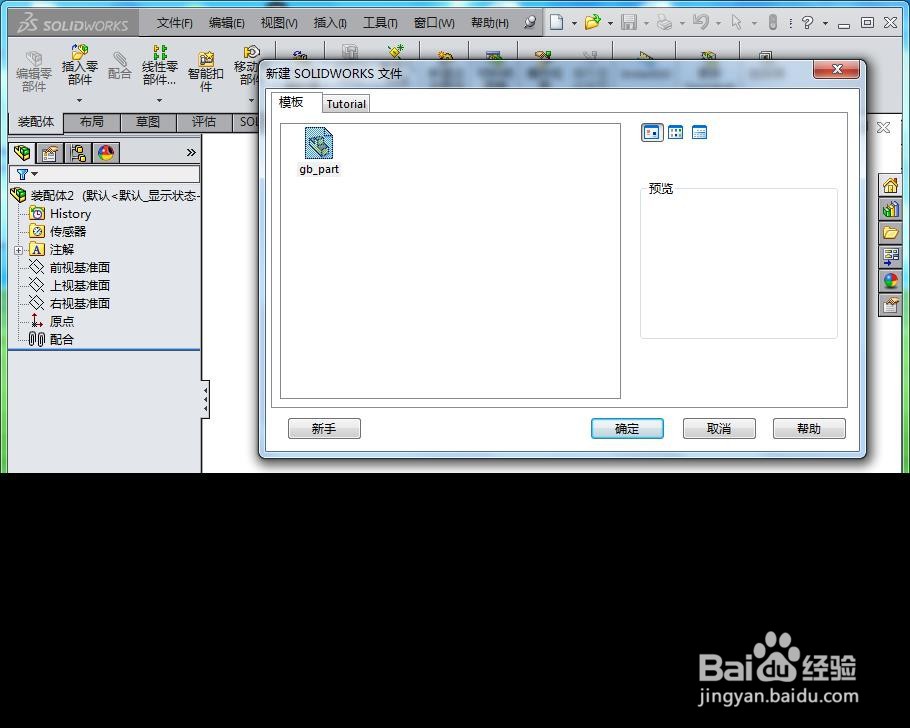Open dropdown arrow next to Open icon

610,24
